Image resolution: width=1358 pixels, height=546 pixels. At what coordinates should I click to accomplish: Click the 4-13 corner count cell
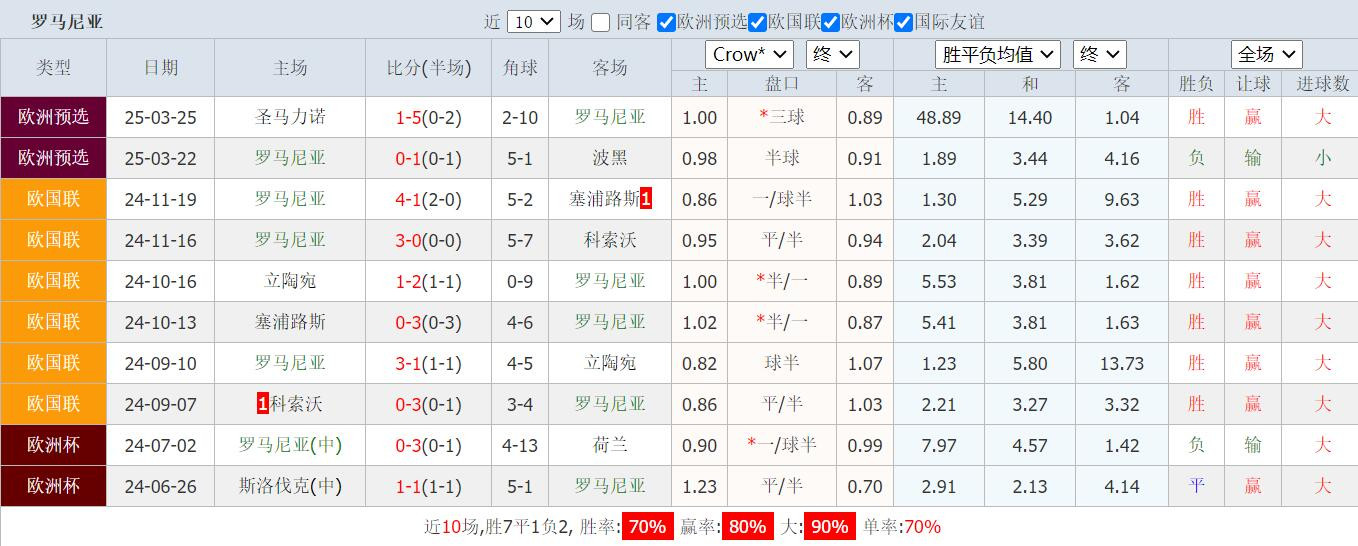click(520, 445)
